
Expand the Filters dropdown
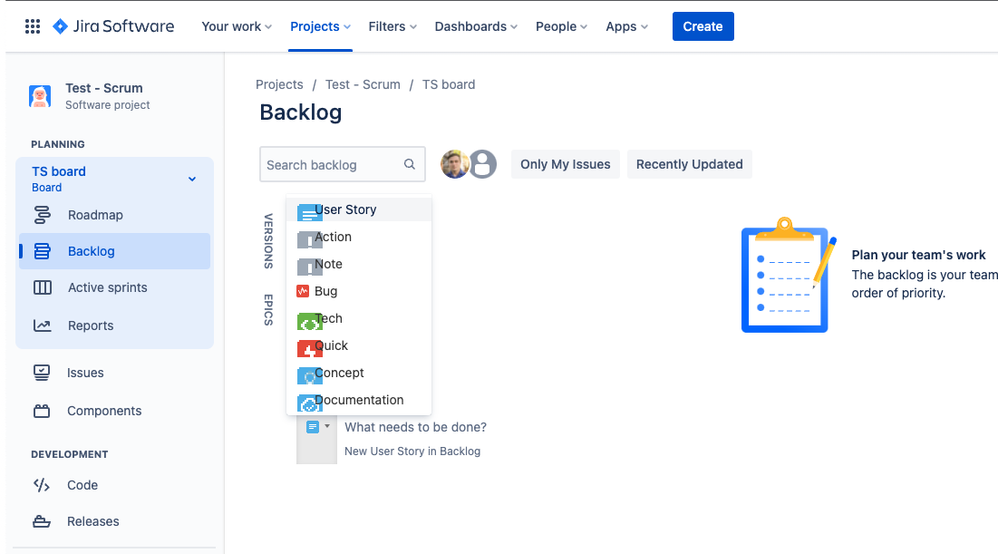coord(393,26)
